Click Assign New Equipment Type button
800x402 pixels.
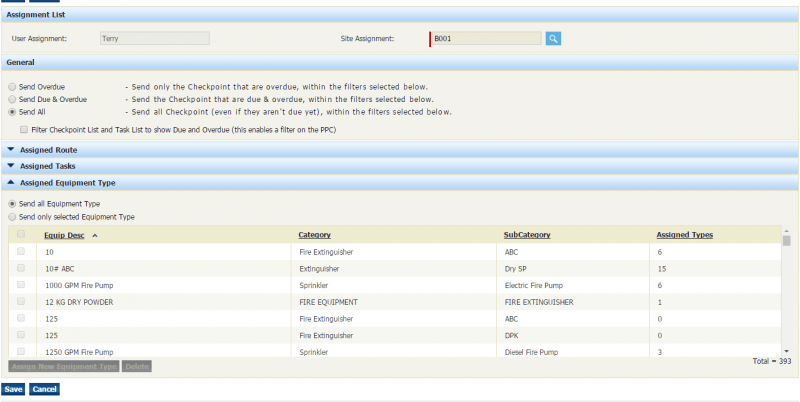click(x=64, y=366)
